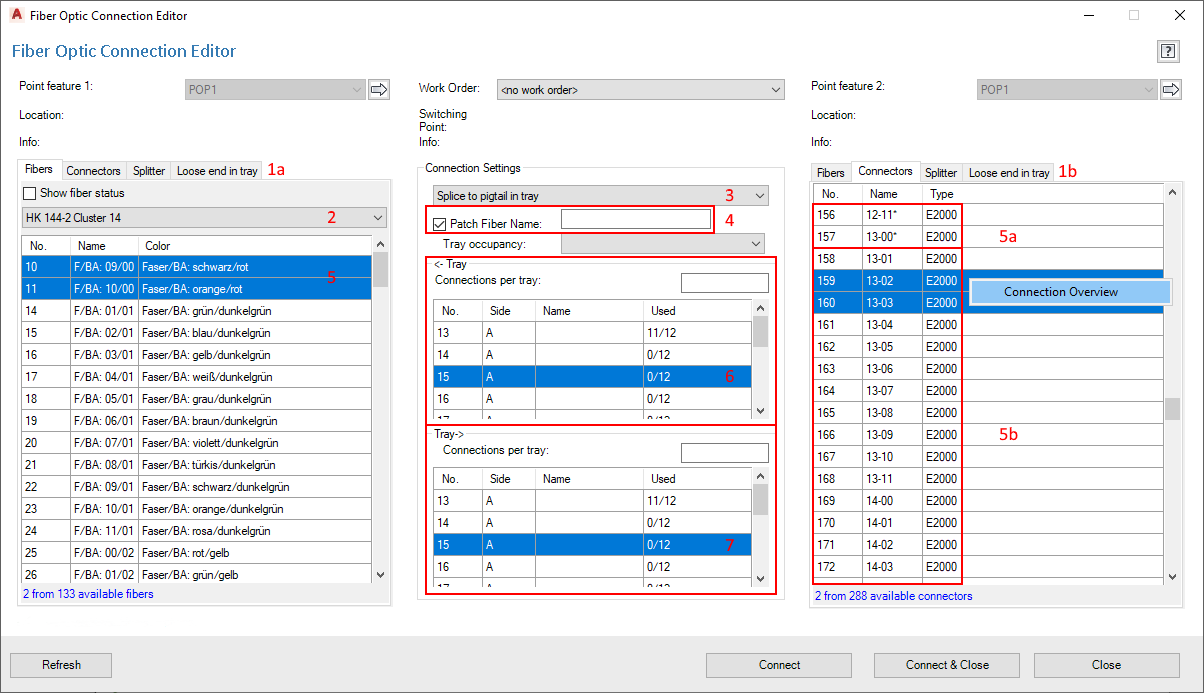The image size is (1204, 693).
Task: Switch to Fibers tab under Point feature 2
Action: pos(831,173)
